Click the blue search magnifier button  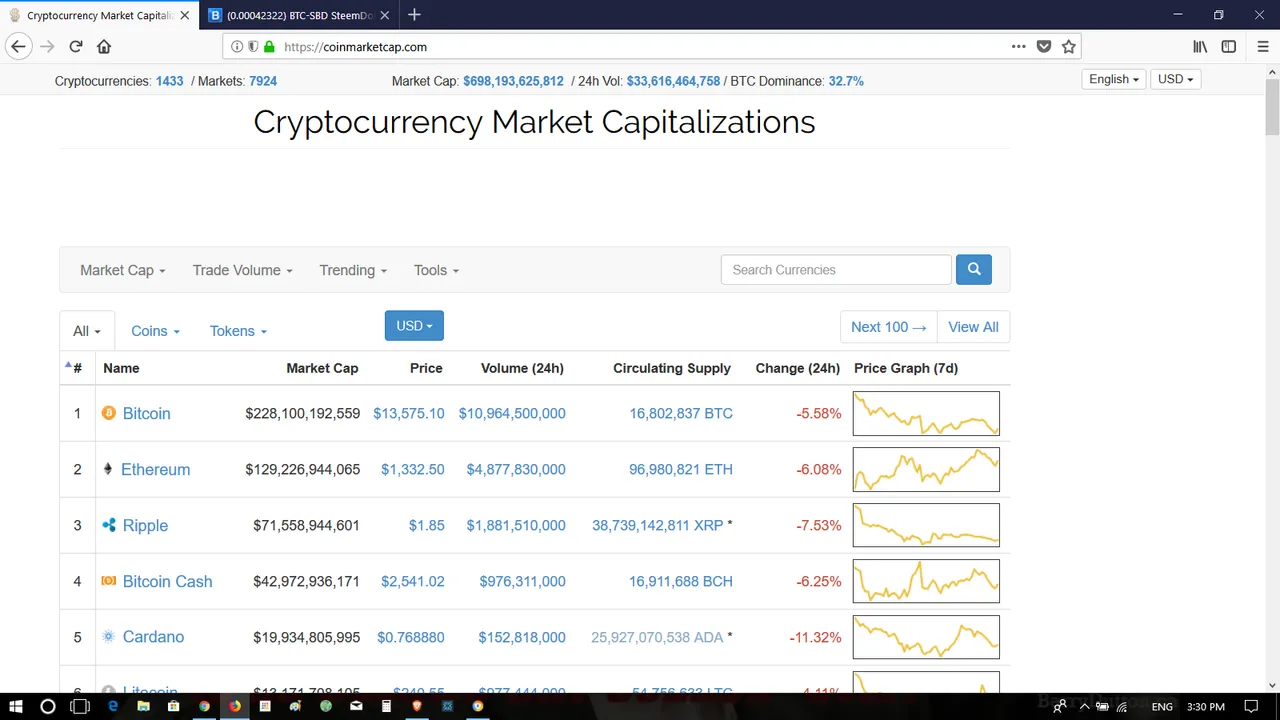pyautogui.click(x=974, y=269)
